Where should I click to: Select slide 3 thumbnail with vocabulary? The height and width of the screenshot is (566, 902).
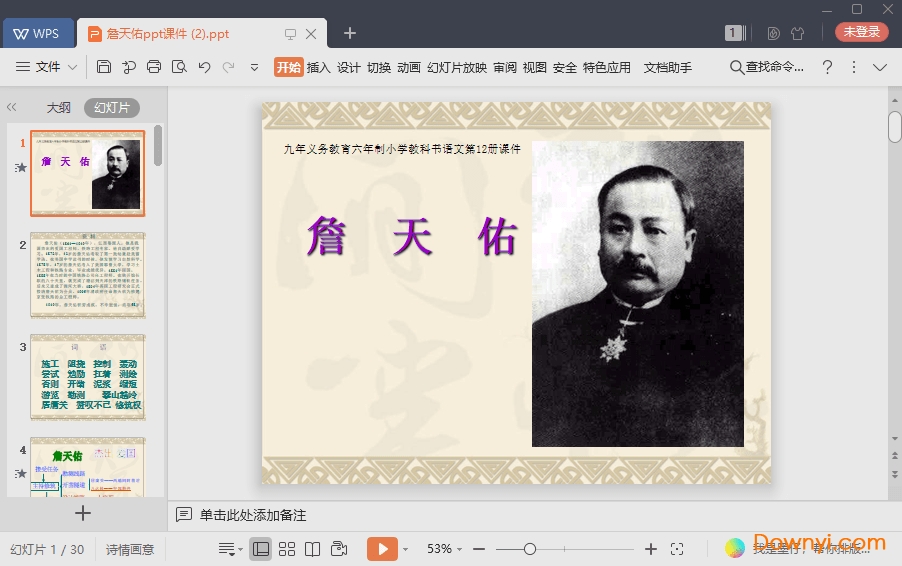(87, 377)
